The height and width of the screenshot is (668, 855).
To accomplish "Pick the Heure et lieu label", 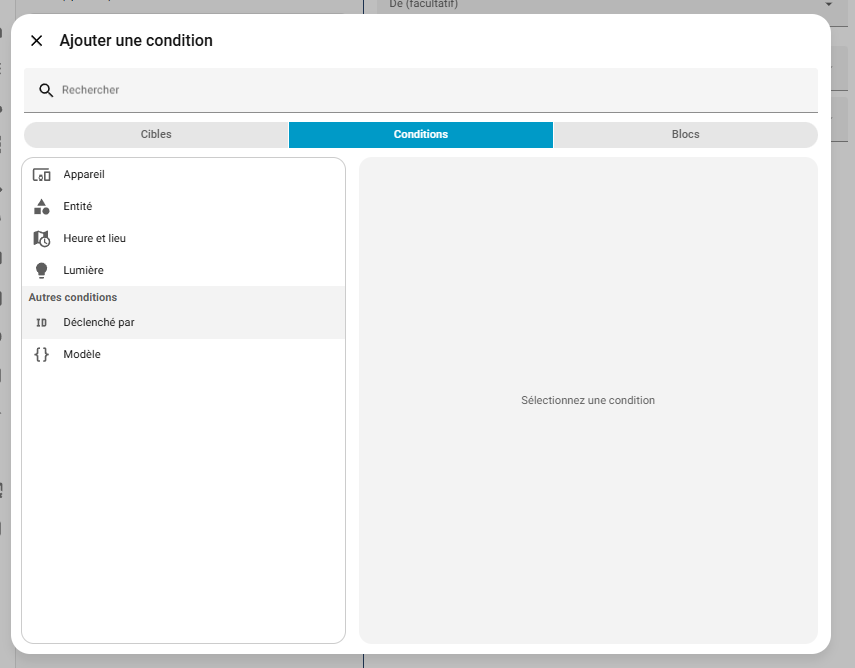I will click(95, 239).
